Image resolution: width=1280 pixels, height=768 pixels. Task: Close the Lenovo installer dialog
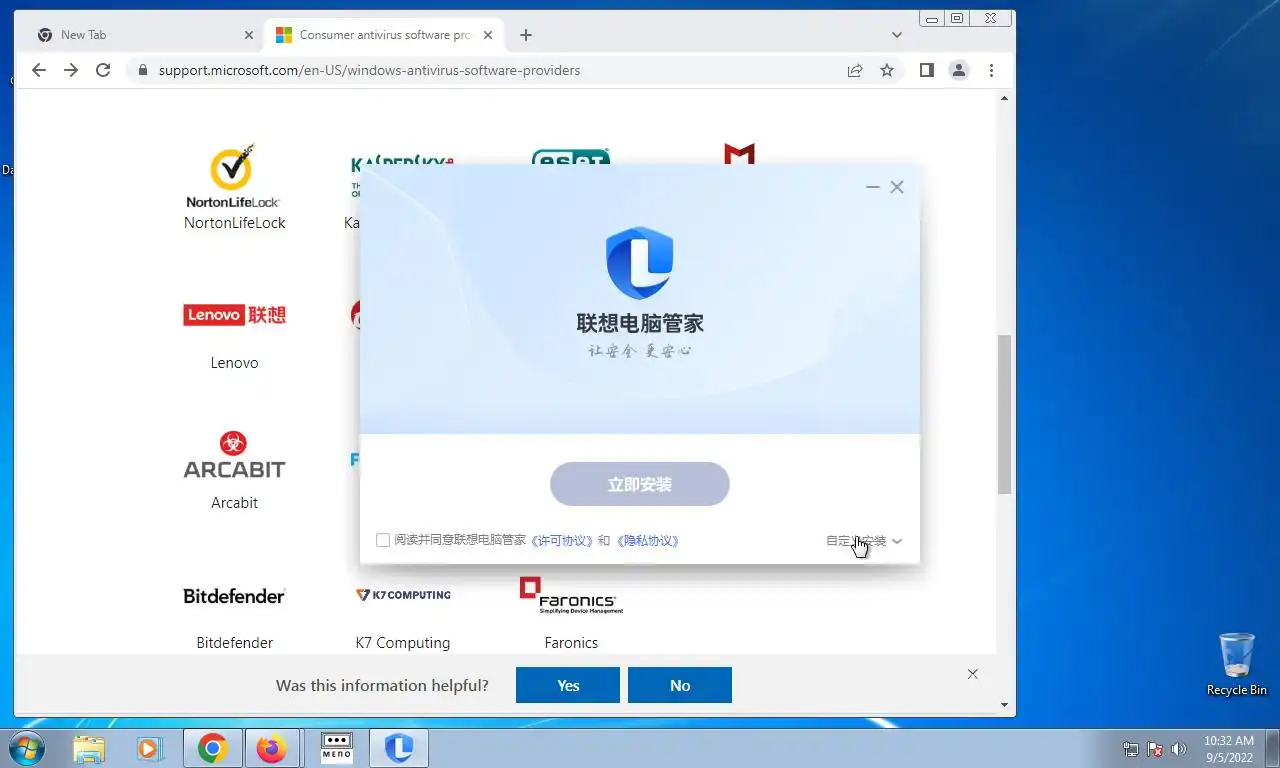tap(897, 187)
